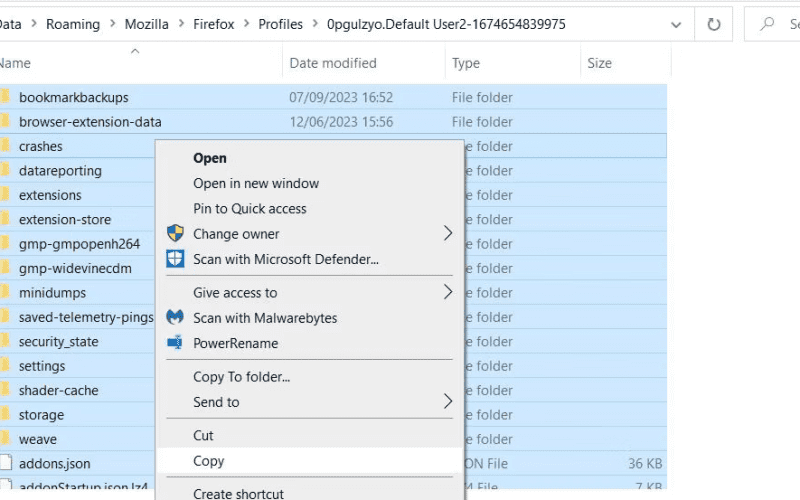The height and width of the screenshot is (500, 800).
Task: Select the bookmarkbackups folder
Action: pyautogui.click(x=73, y=97)
